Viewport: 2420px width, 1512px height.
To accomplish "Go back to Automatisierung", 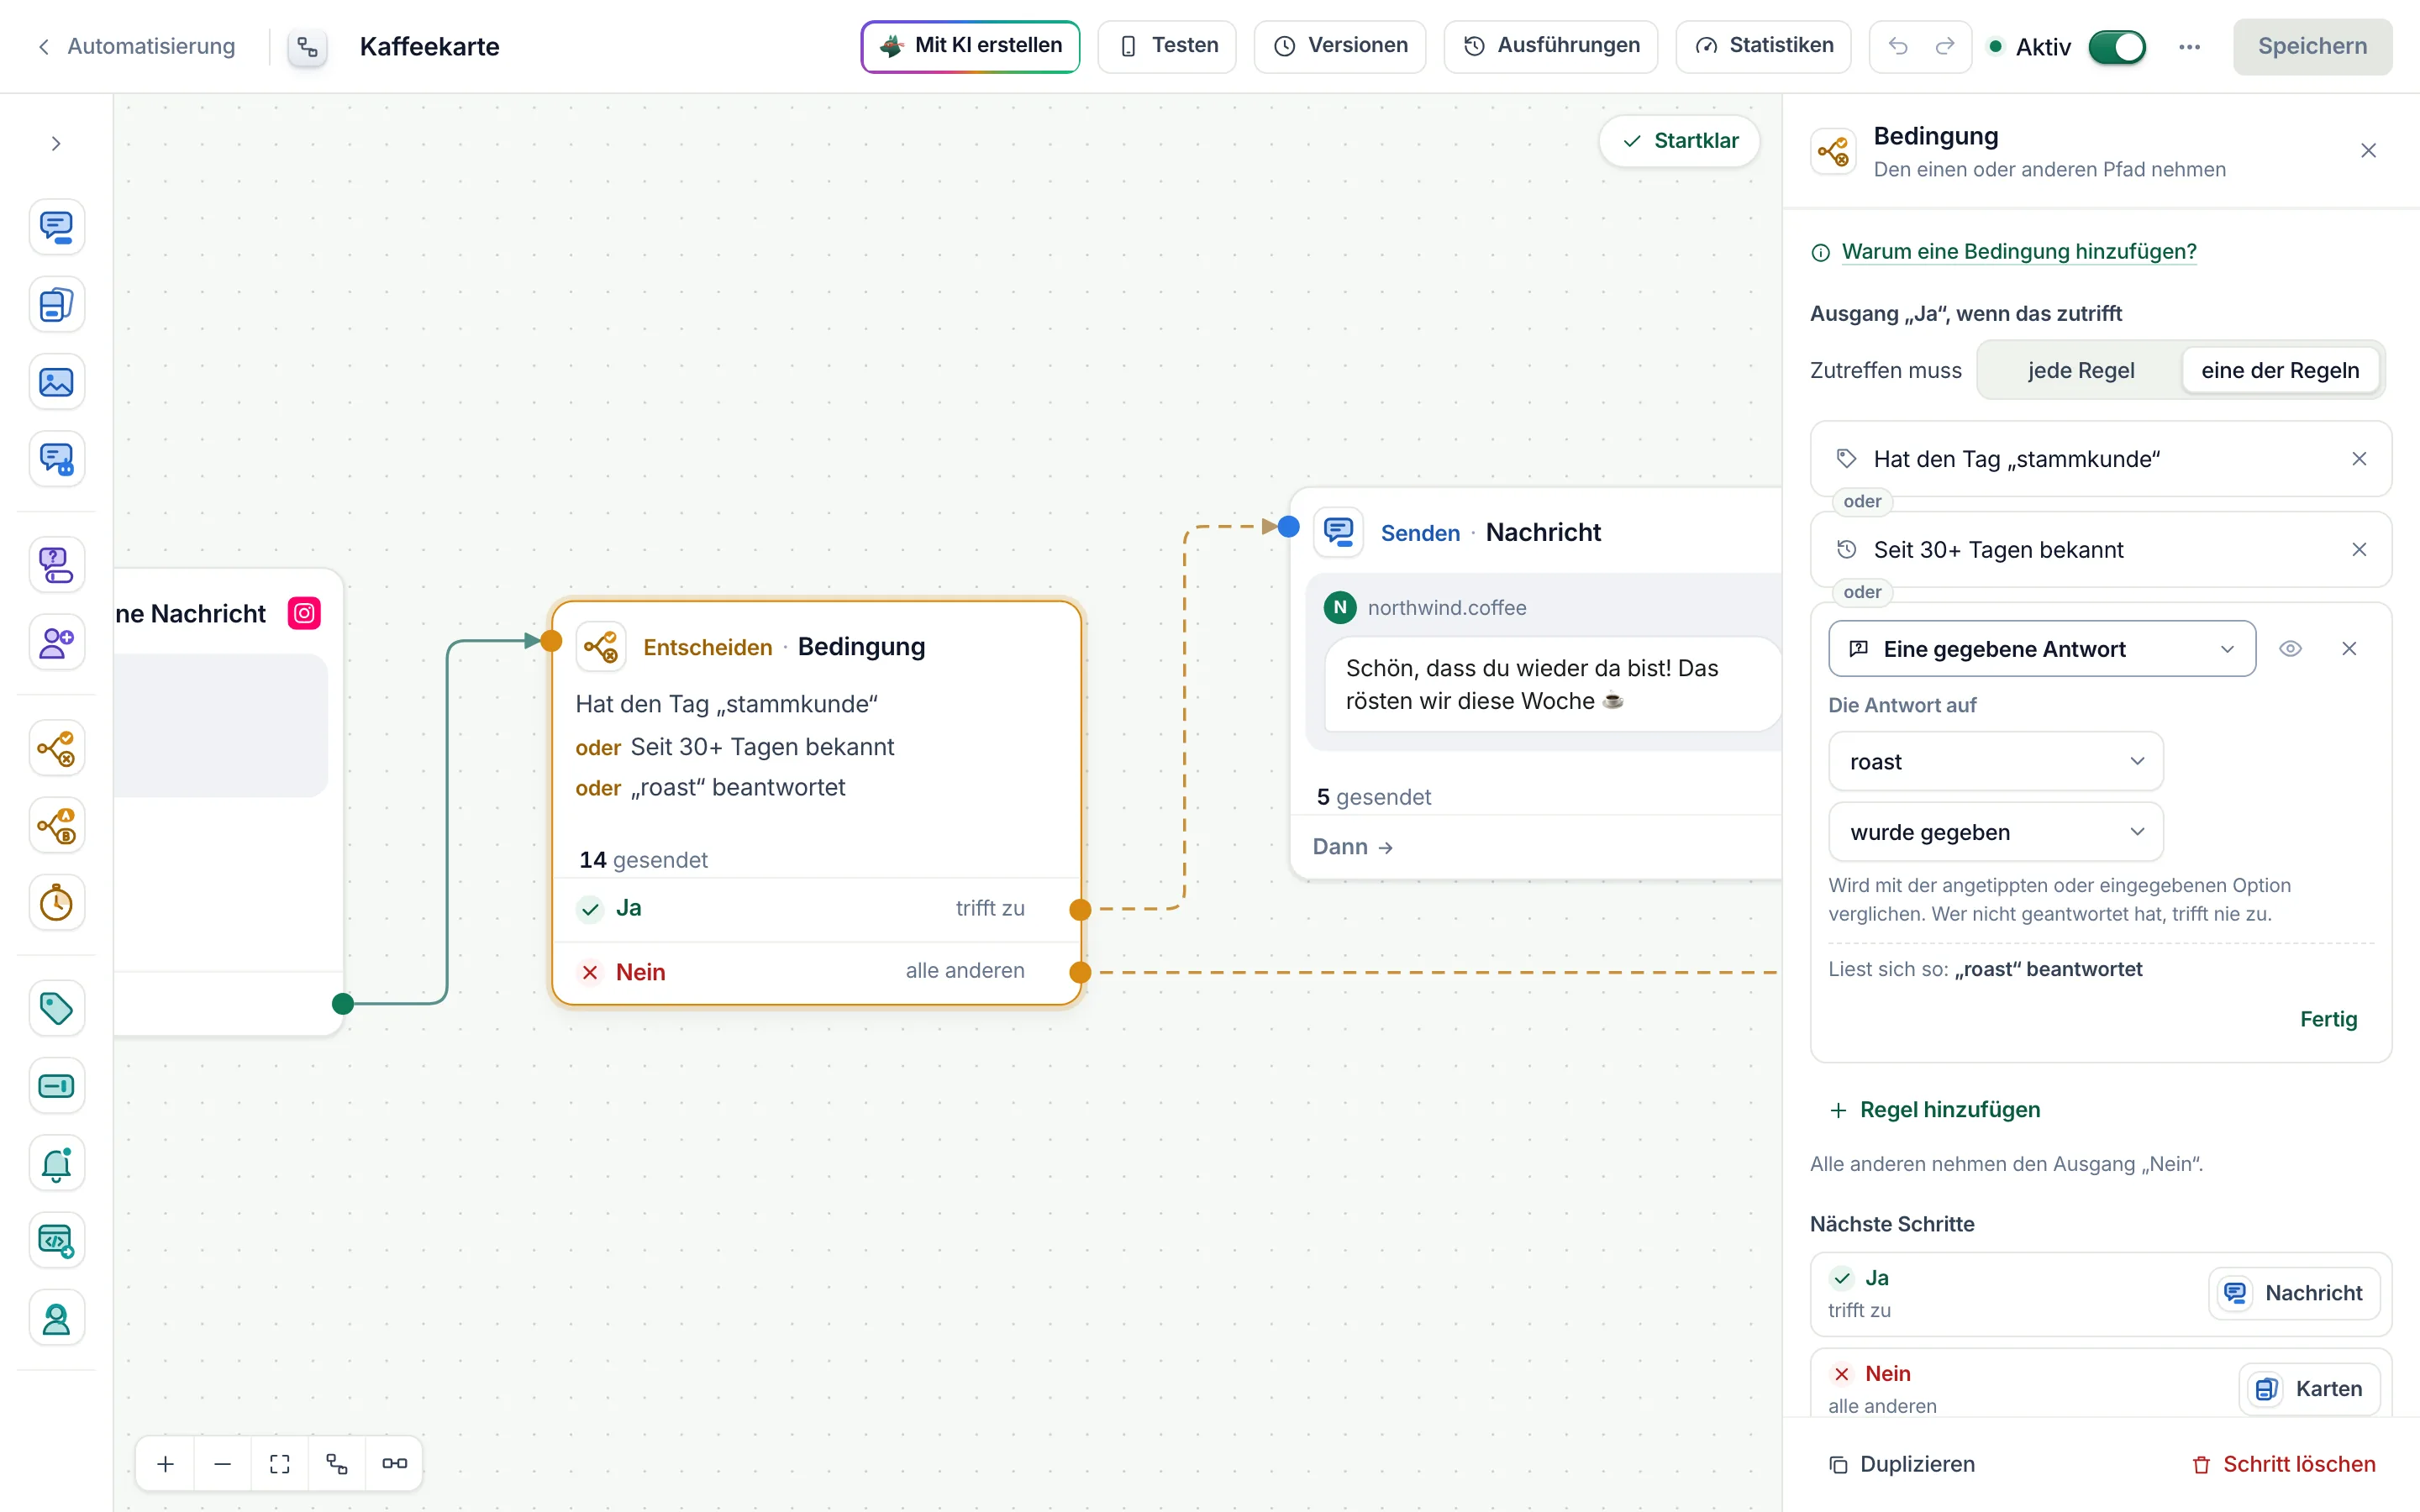I will (x=136, y=46).
